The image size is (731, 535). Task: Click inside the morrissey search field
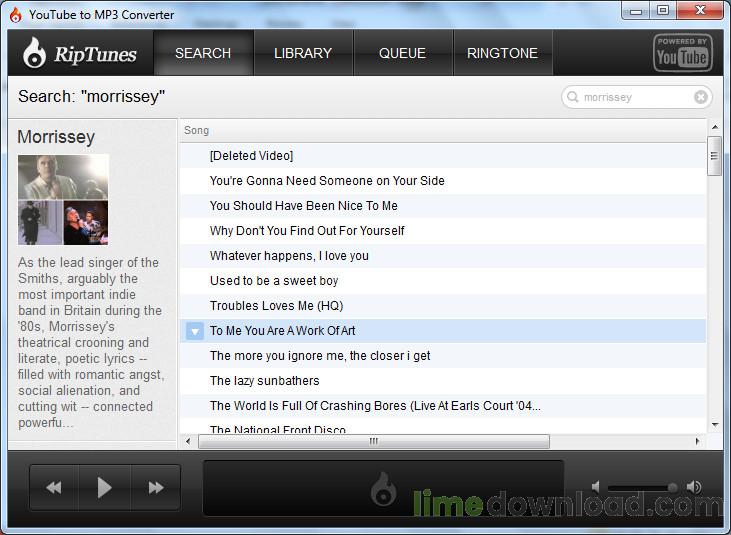636,97
